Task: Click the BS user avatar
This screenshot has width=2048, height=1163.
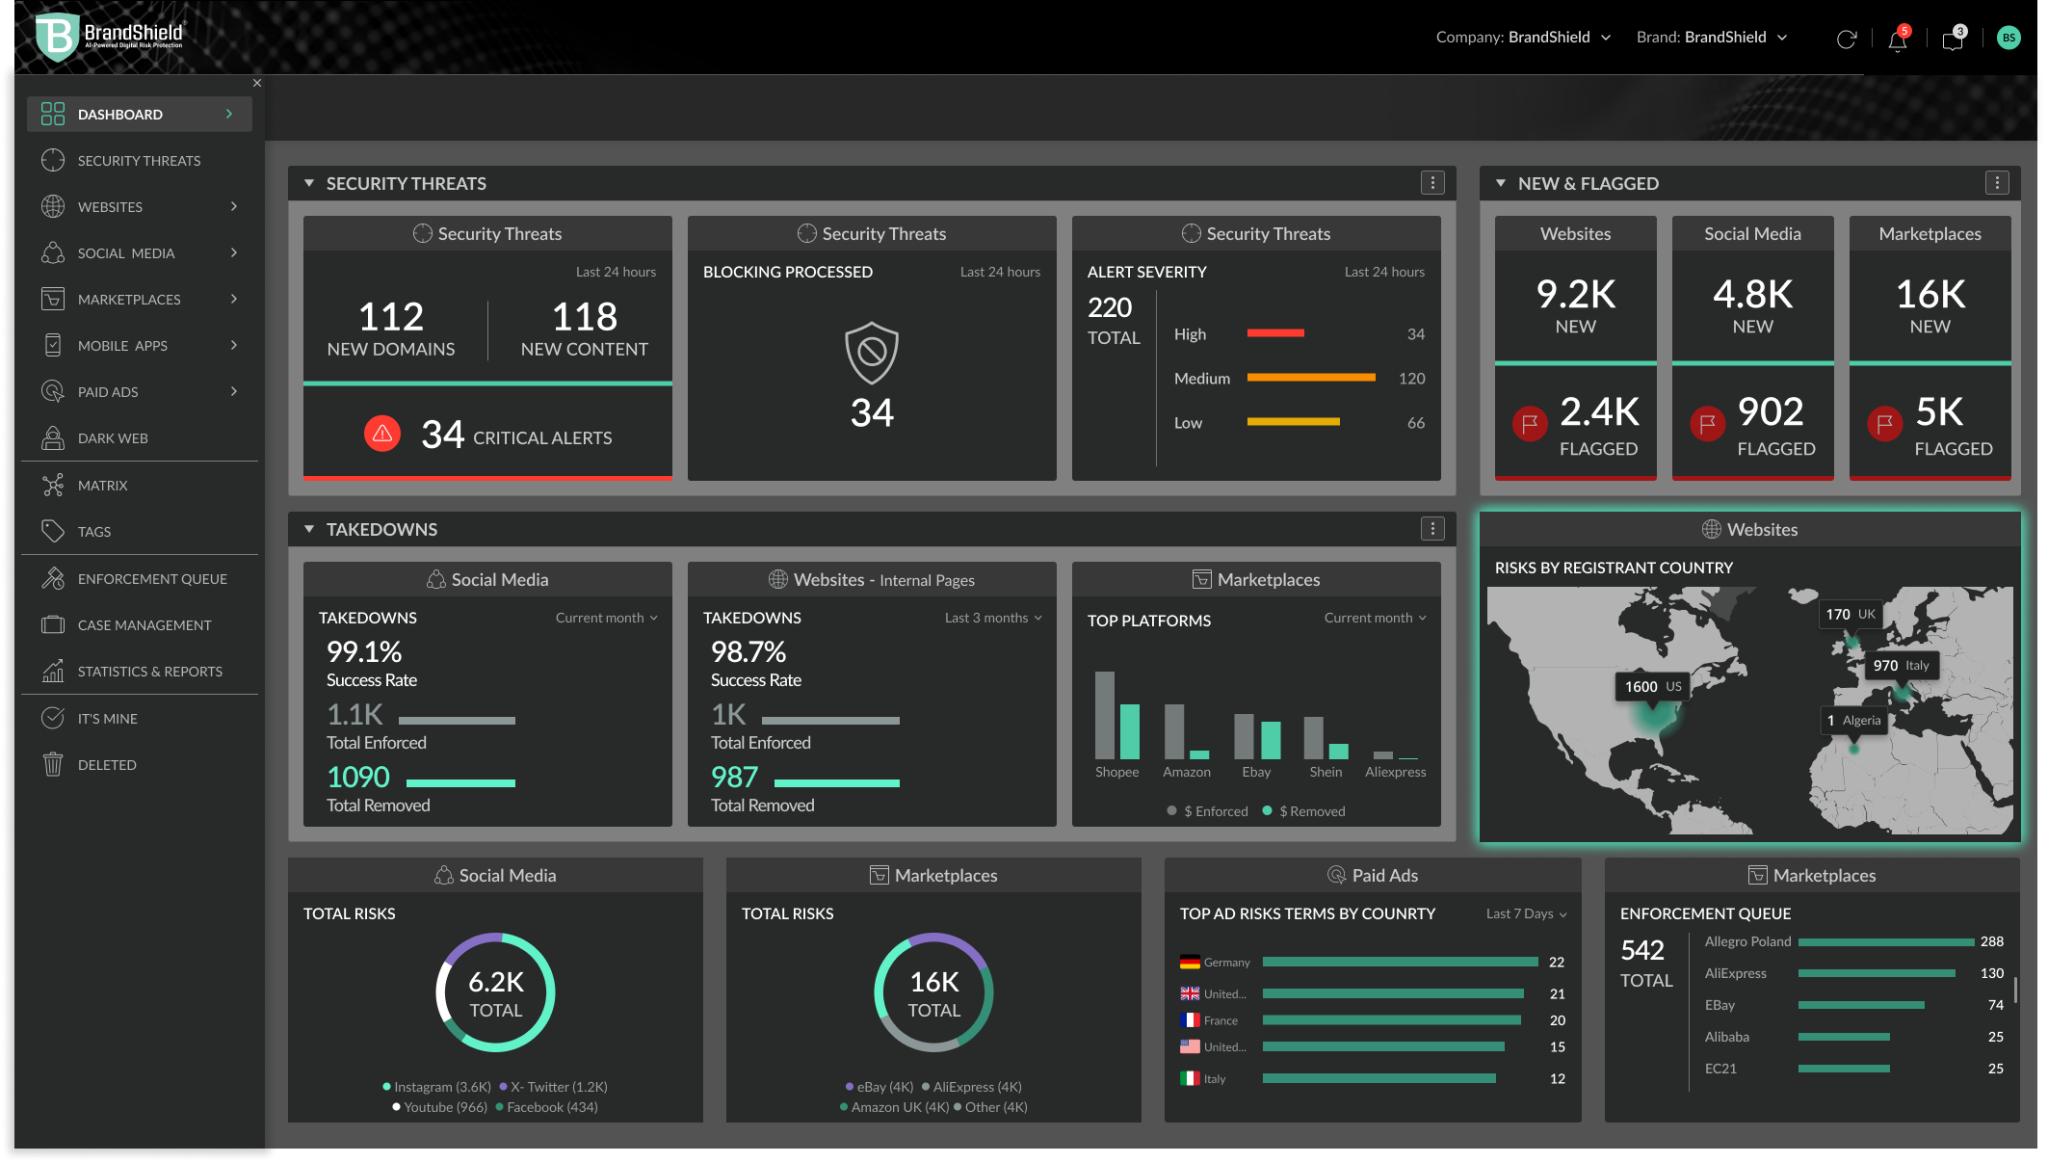Action: coord(2008,38)
